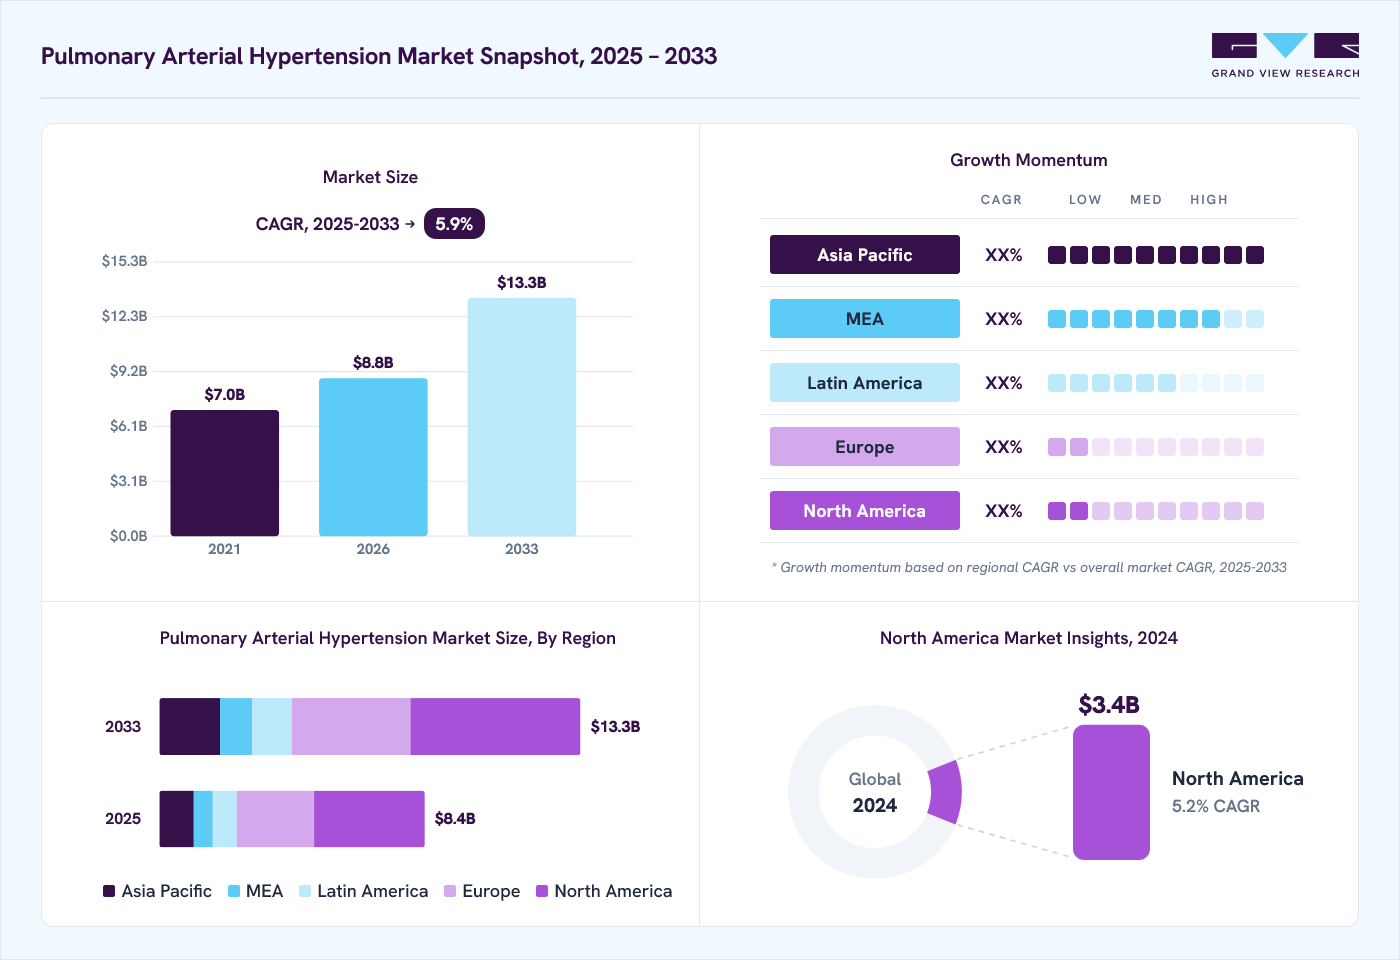Select the North America region label in Growth Momentum
1400x960 pixels.
[x=865, y=511]
